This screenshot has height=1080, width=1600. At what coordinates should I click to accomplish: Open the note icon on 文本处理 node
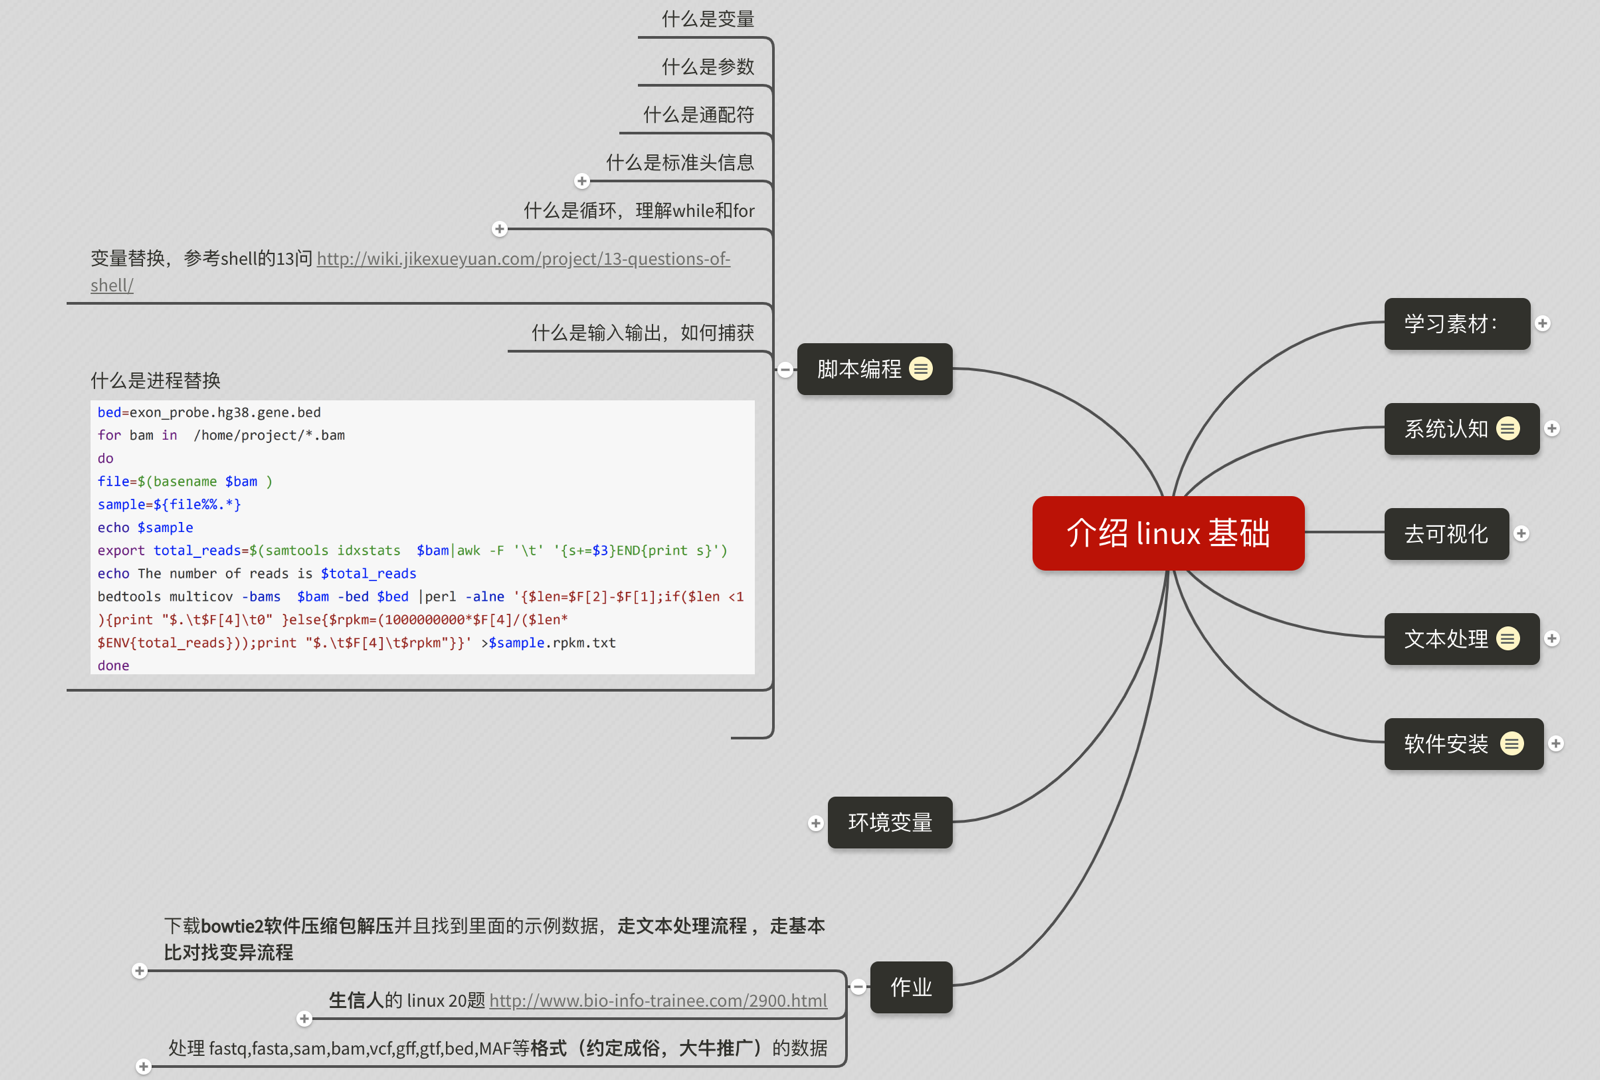1508,639
